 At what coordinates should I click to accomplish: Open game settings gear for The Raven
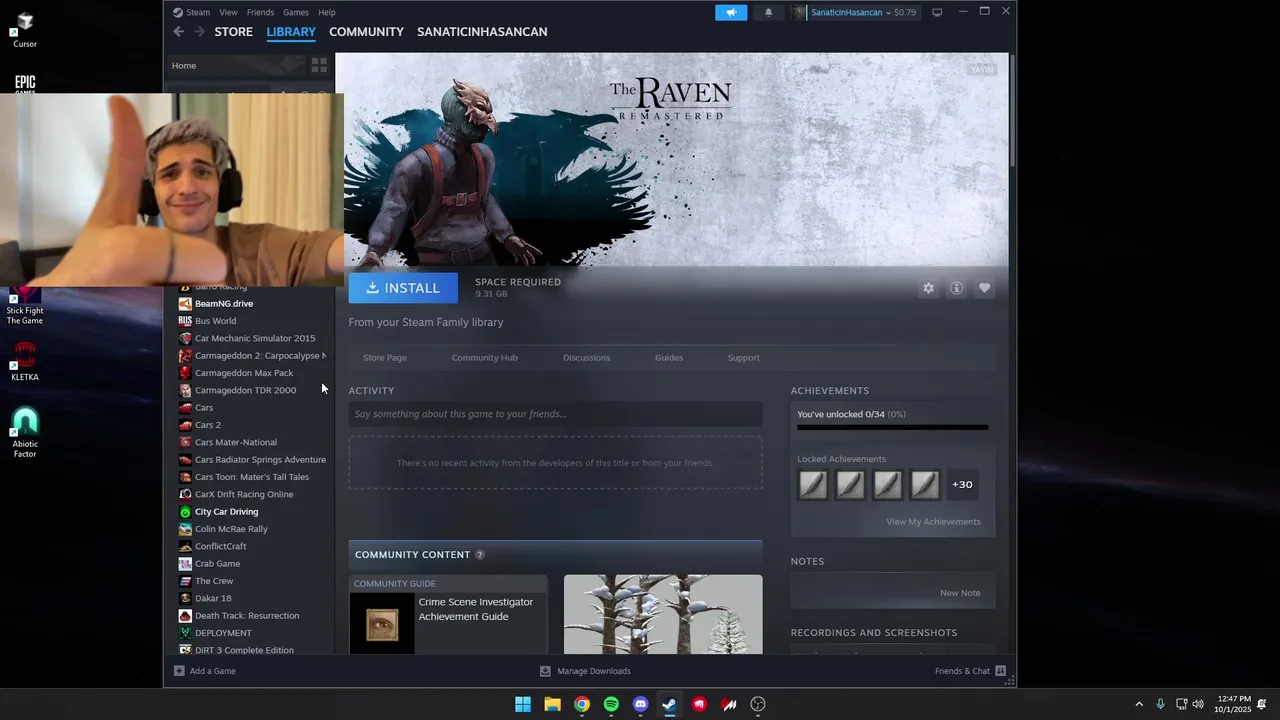click(x=928, y=288)
